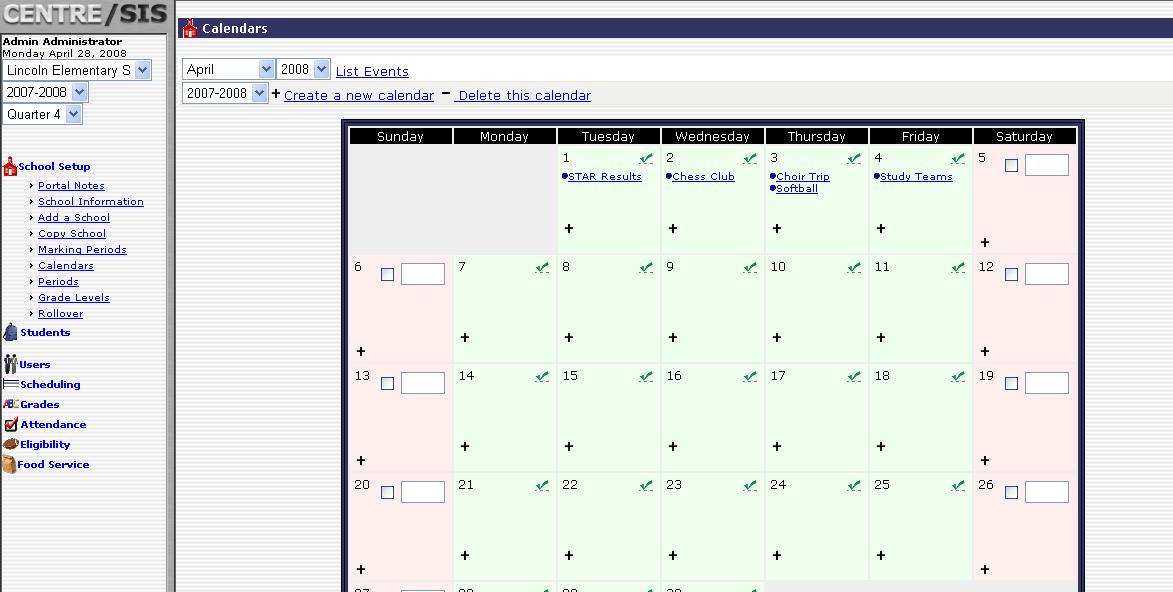
Task: Open Marking Periods in School Setup menu
Action: point(82,250)
